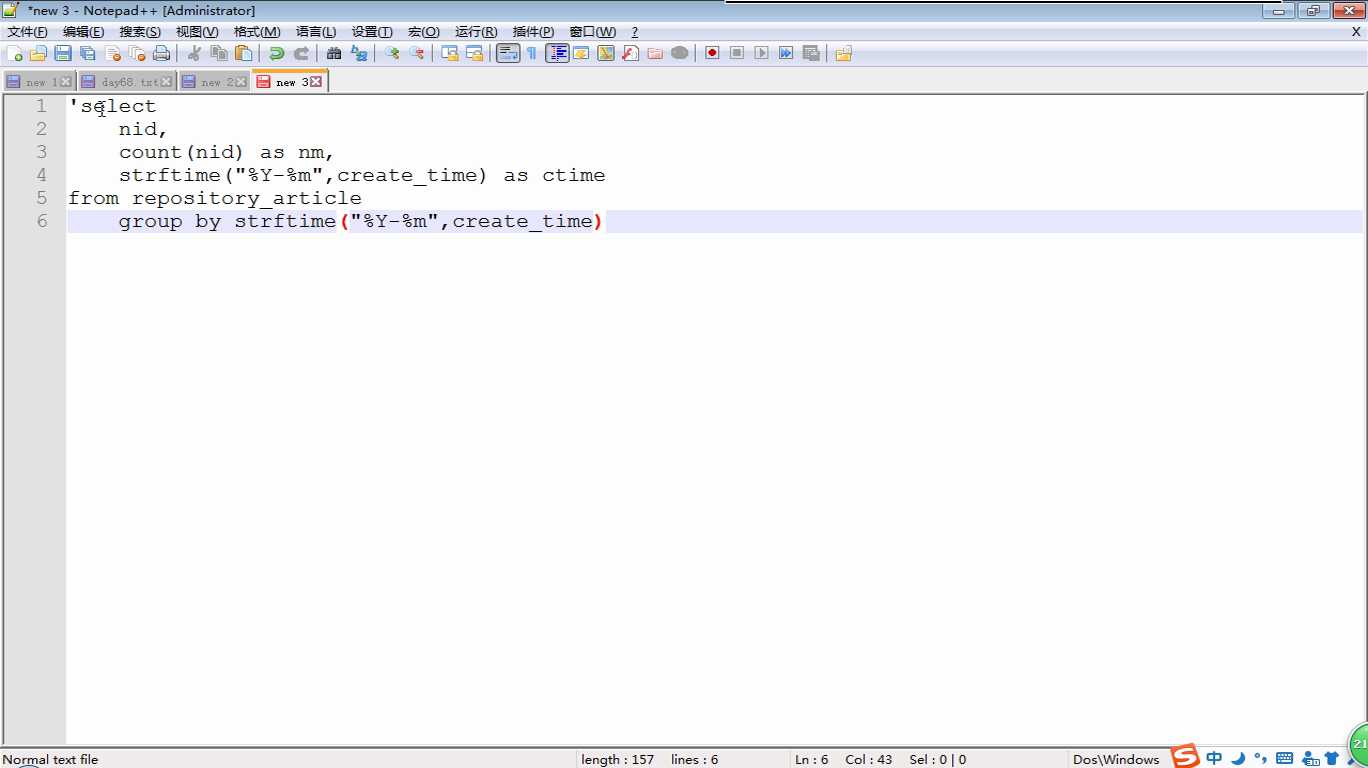Save the current file with the floppy icon
This screenshot has height=768, width=1368.
(63, 53)
